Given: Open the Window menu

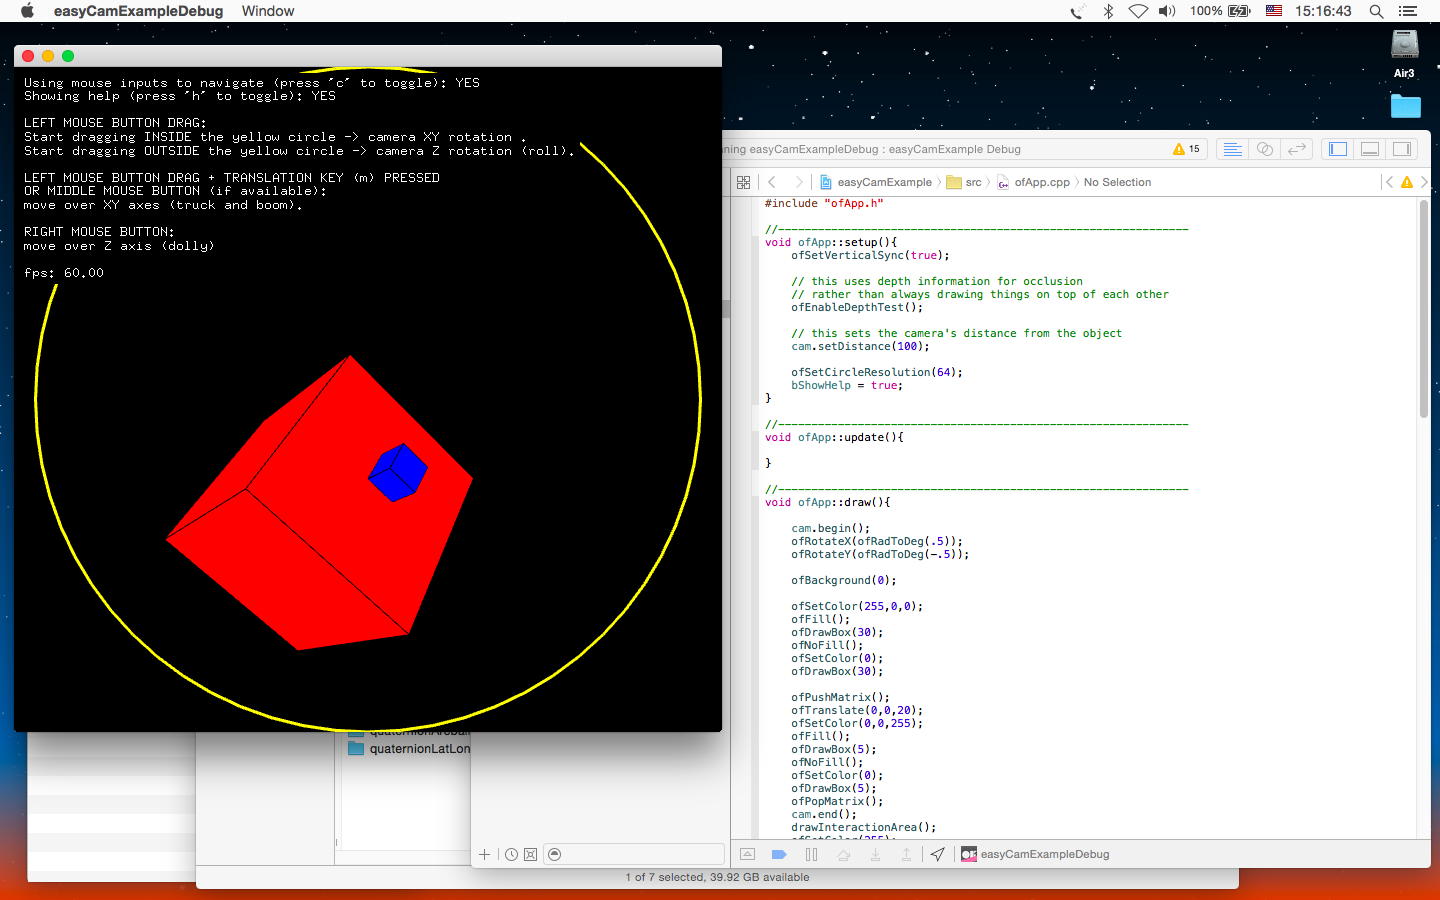Looking at the screenshot, I should pyautogui.click(x=267, y=11).
